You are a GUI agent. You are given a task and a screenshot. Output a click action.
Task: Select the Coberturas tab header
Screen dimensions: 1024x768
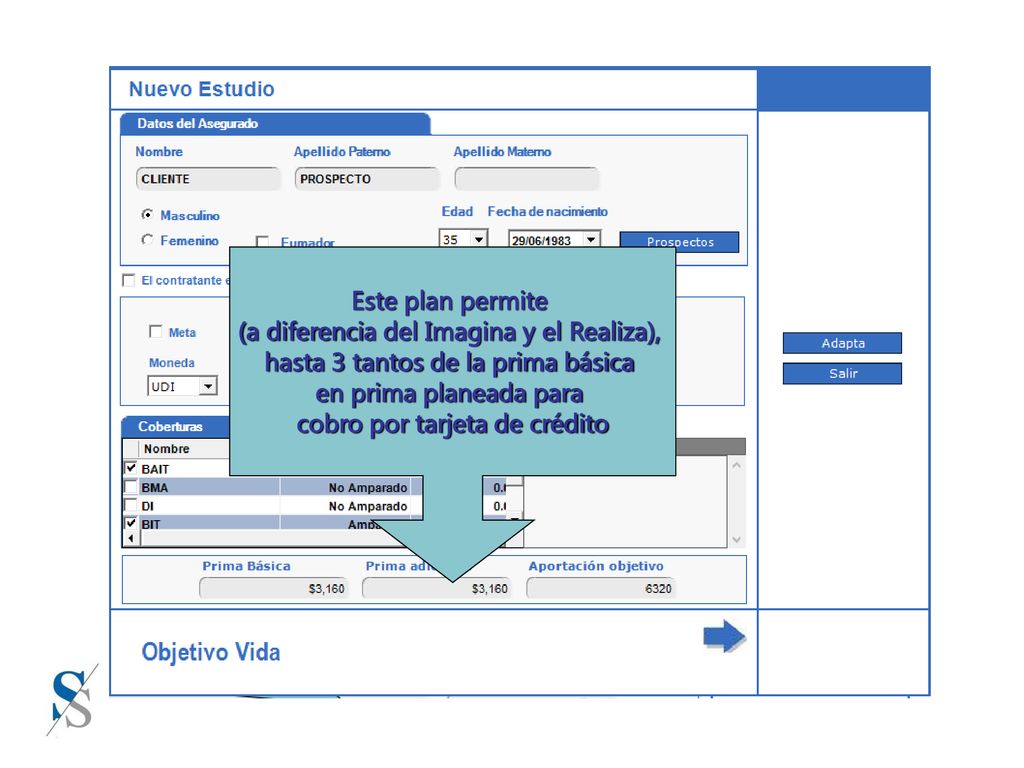tap(175, 426)
